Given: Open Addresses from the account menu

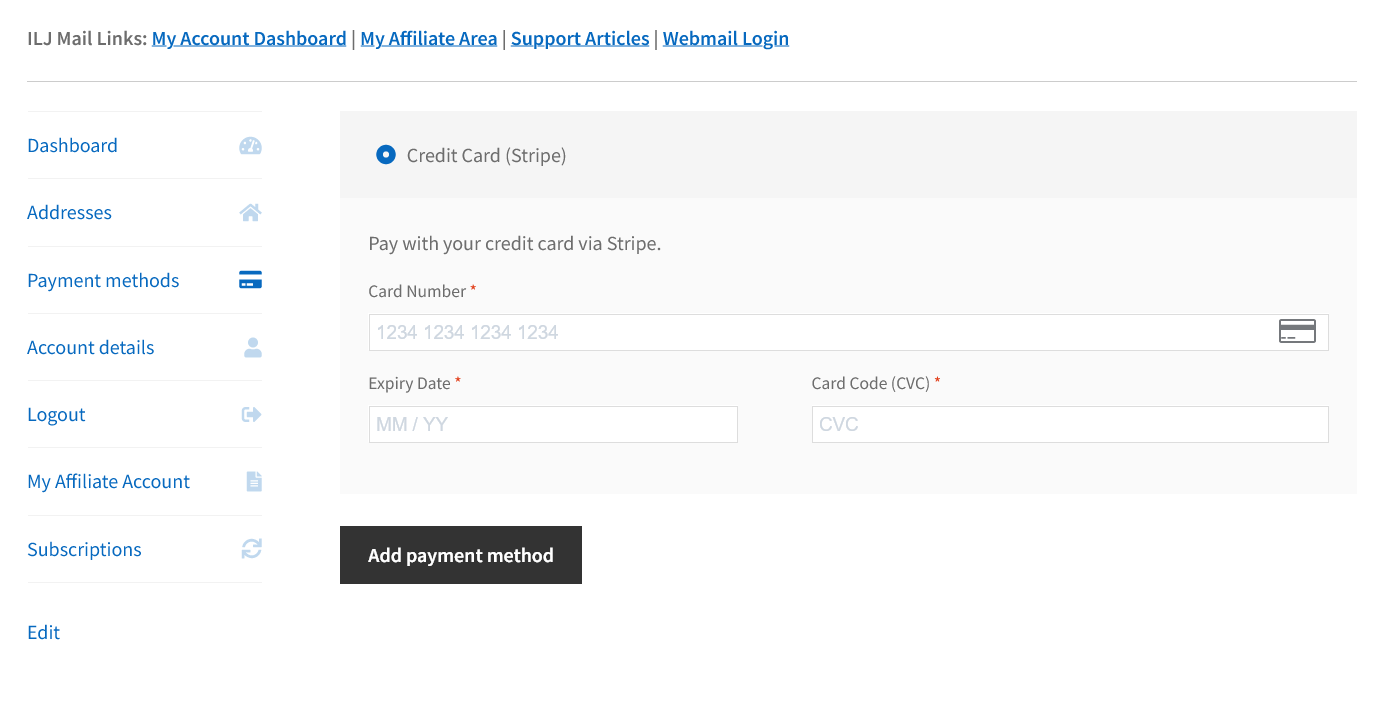Looking at the screenshot, I should pos(69,213).
